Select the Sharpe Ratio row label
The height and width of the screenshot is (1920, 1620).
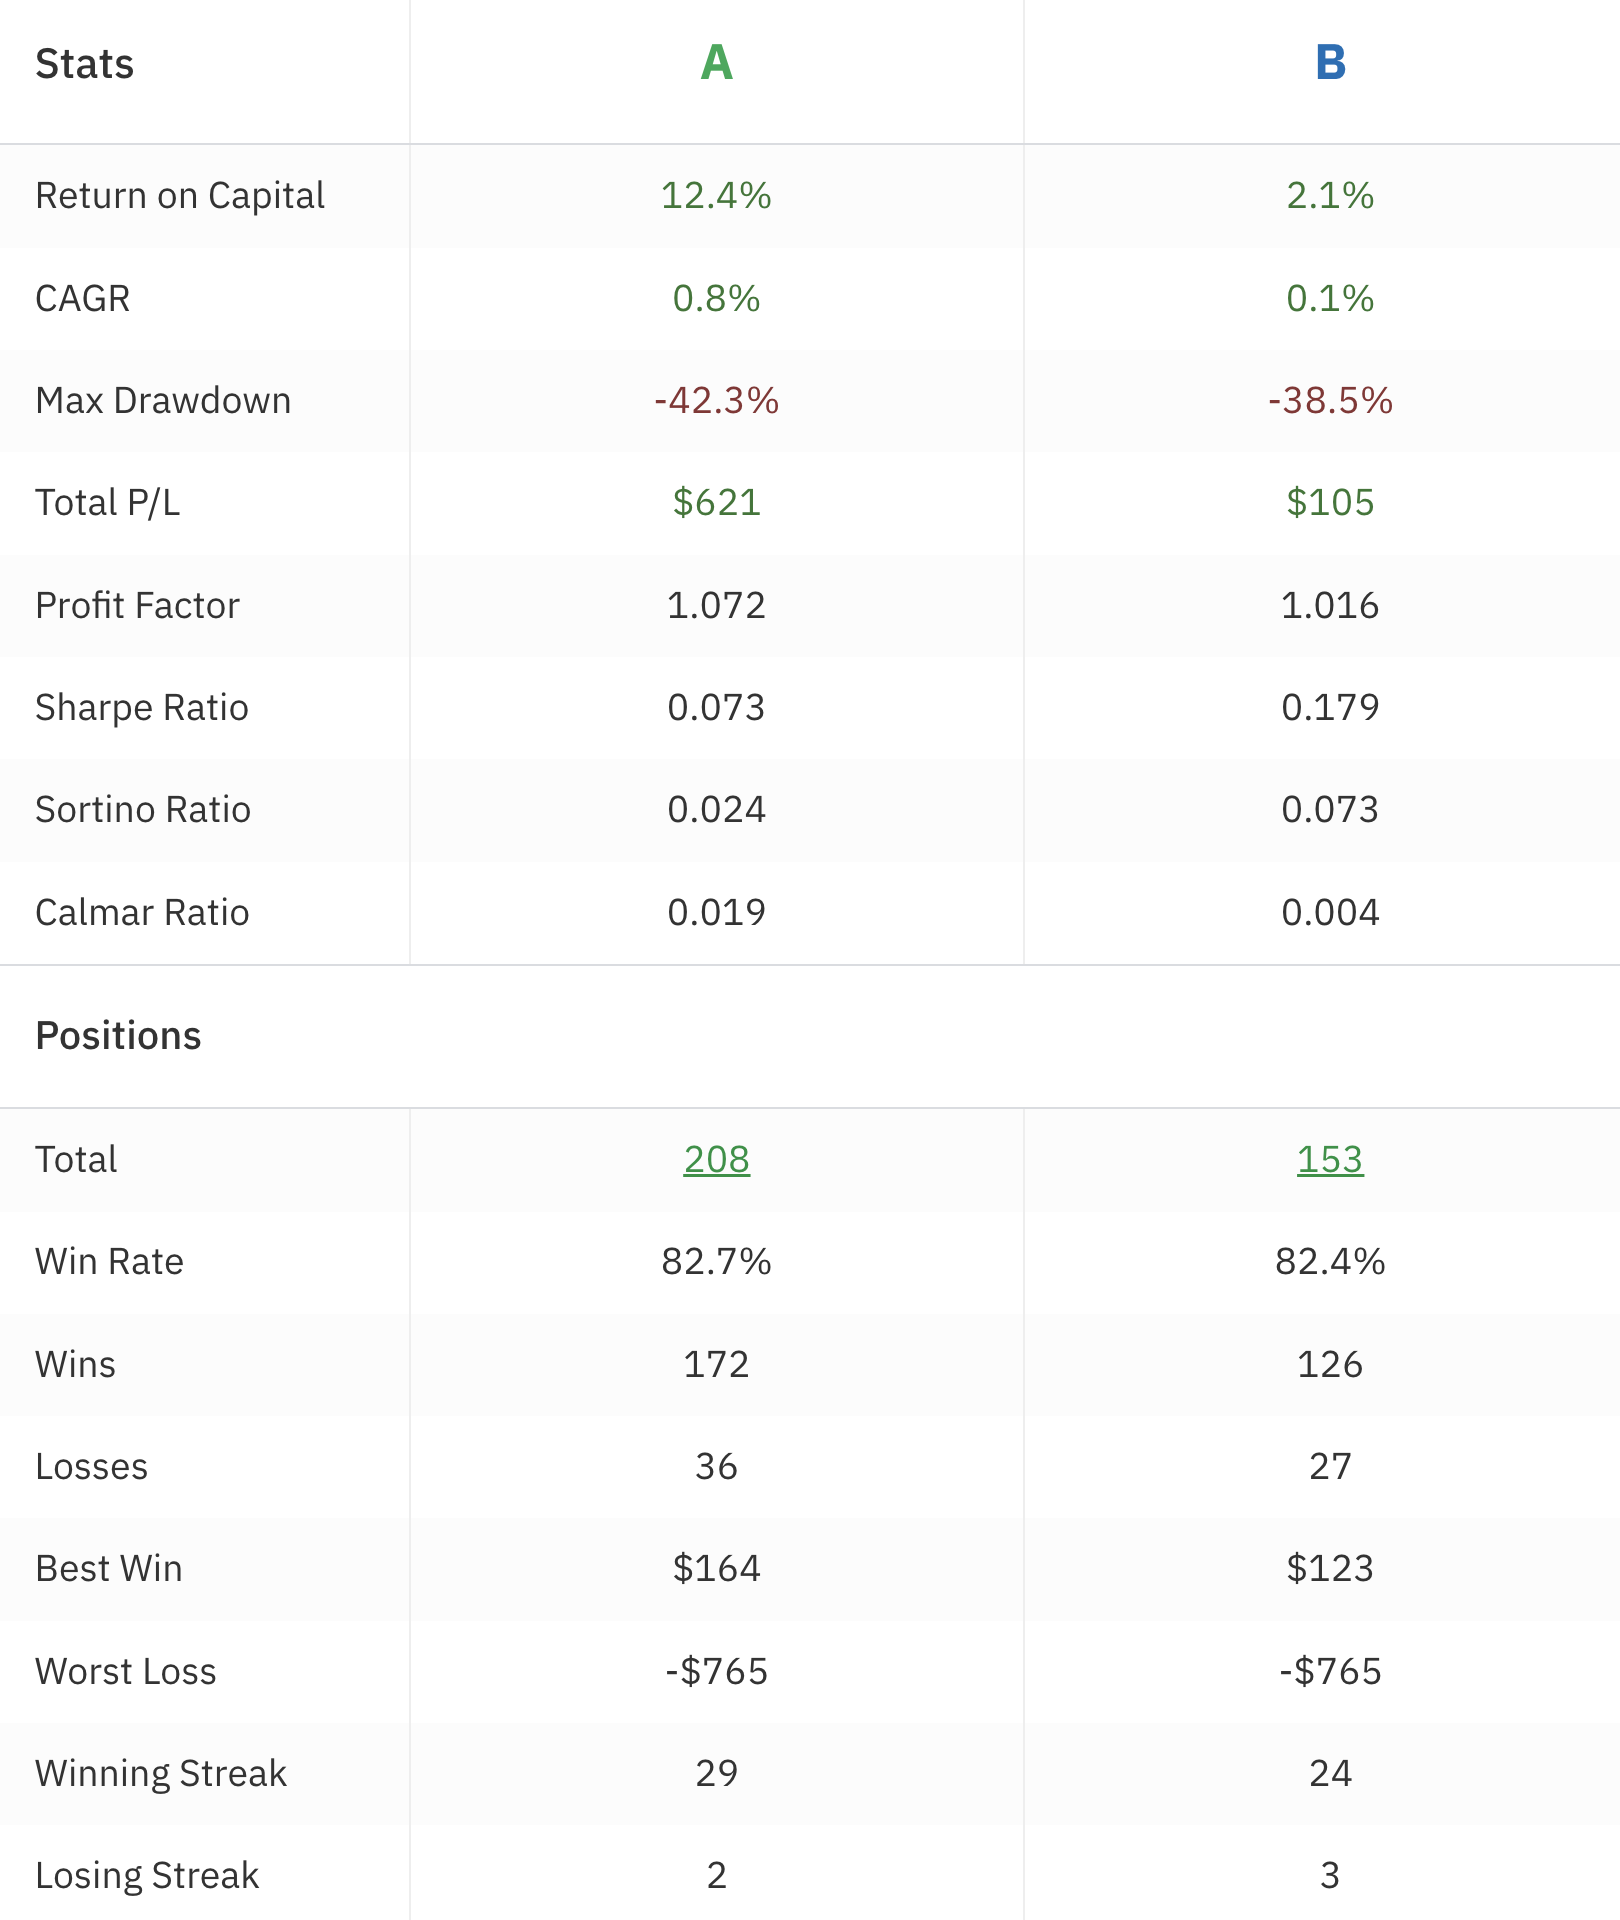click(142, 708)
